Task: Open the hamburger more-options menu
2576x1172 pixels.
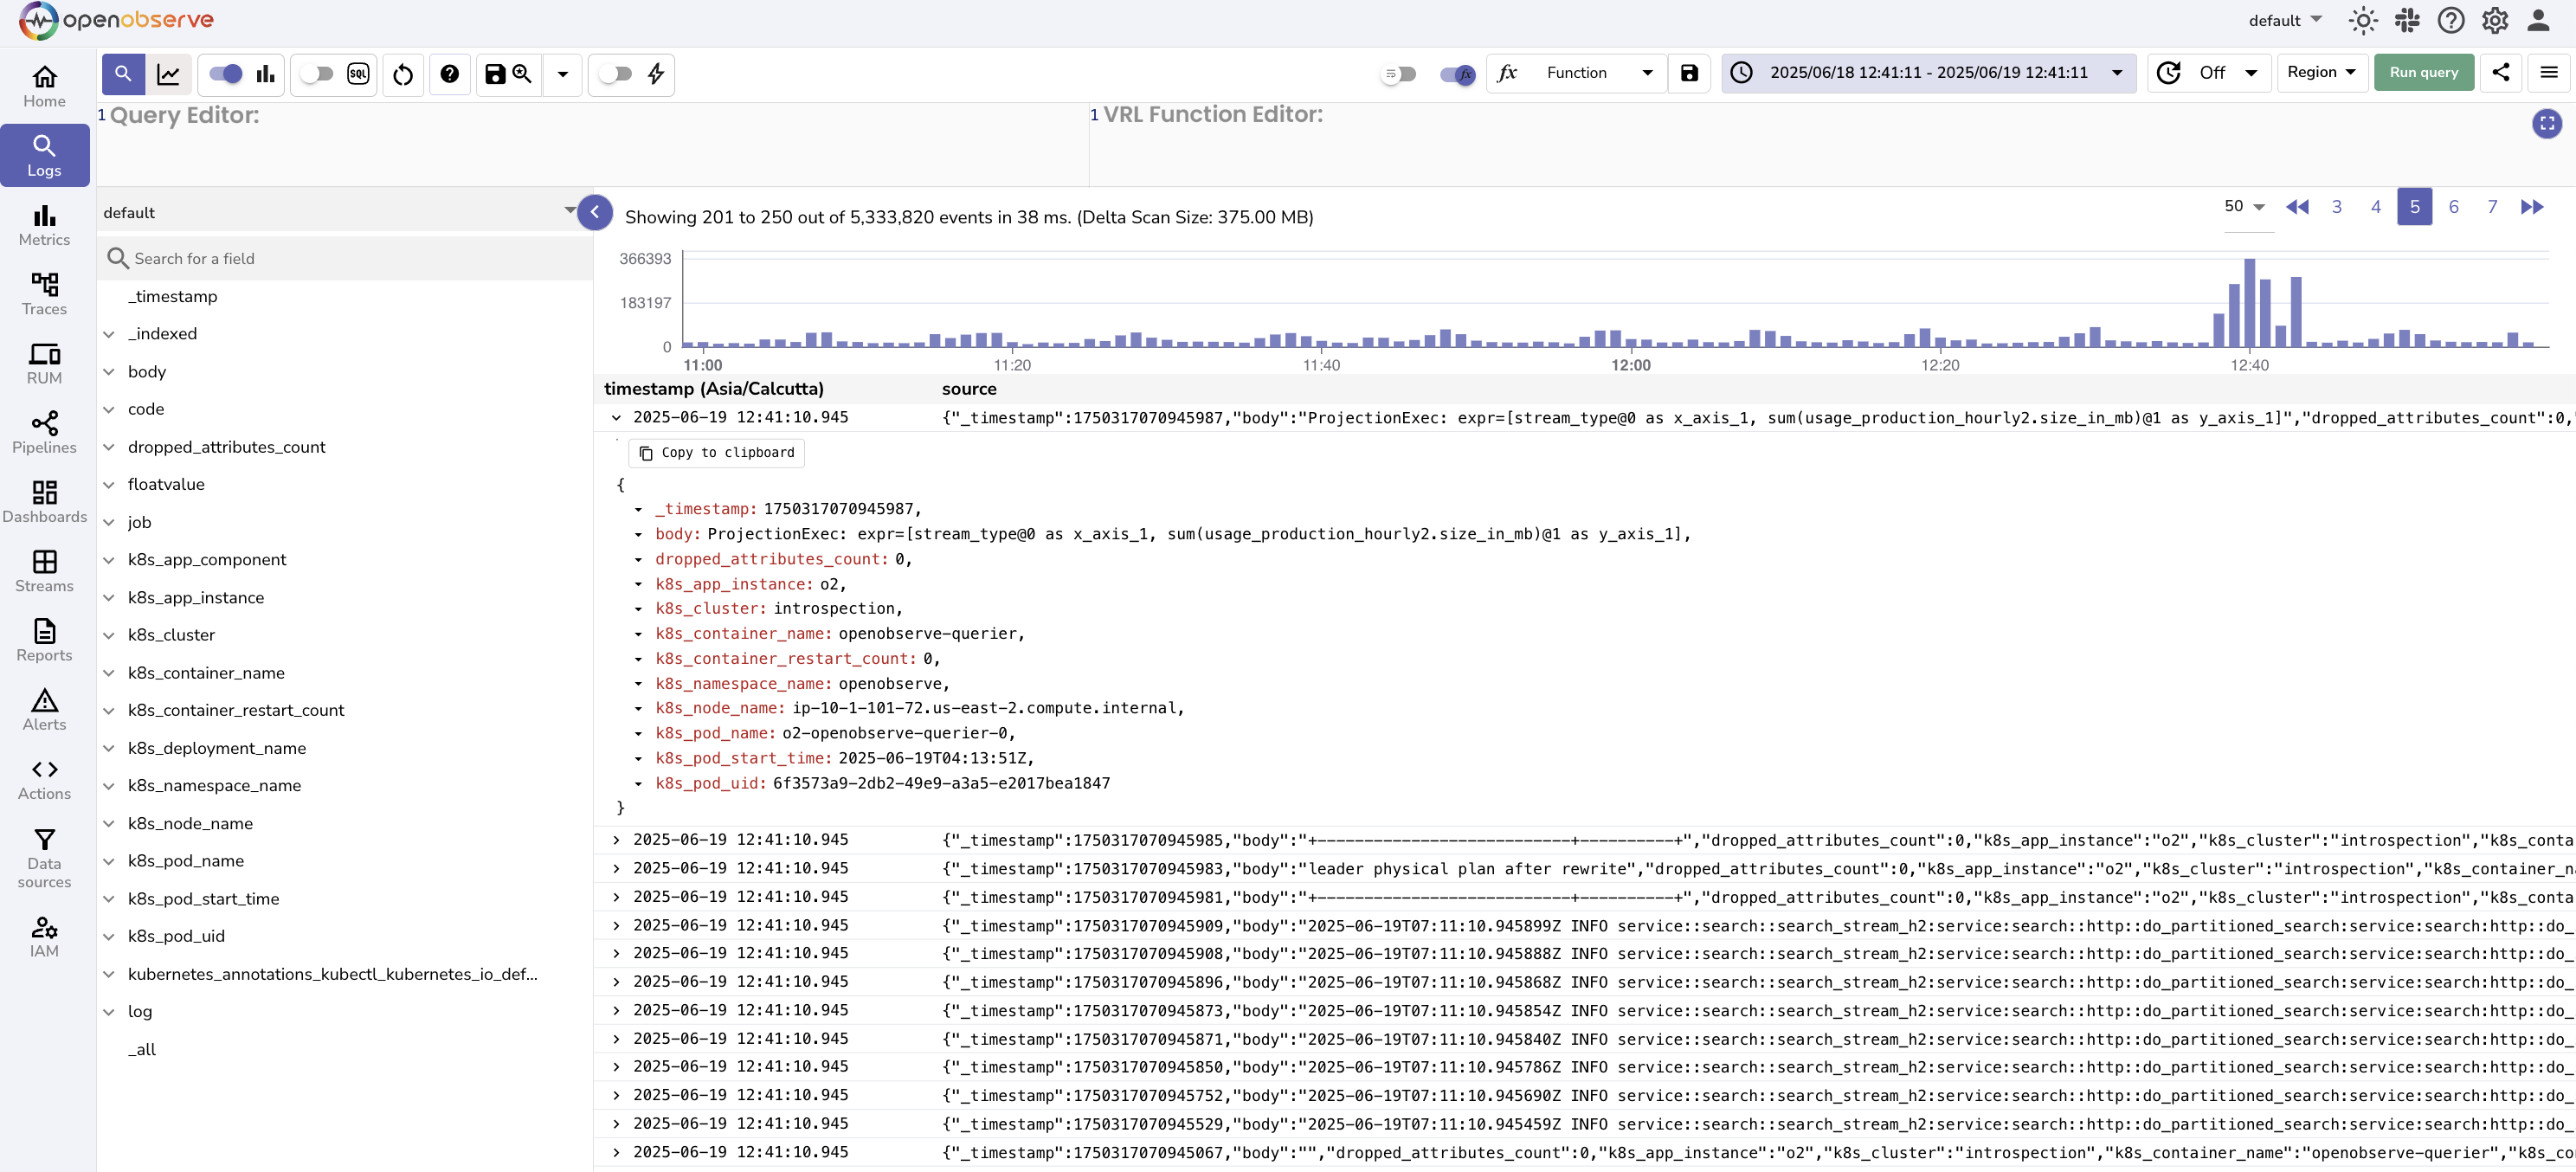Action: click(x=2548, y=72)
